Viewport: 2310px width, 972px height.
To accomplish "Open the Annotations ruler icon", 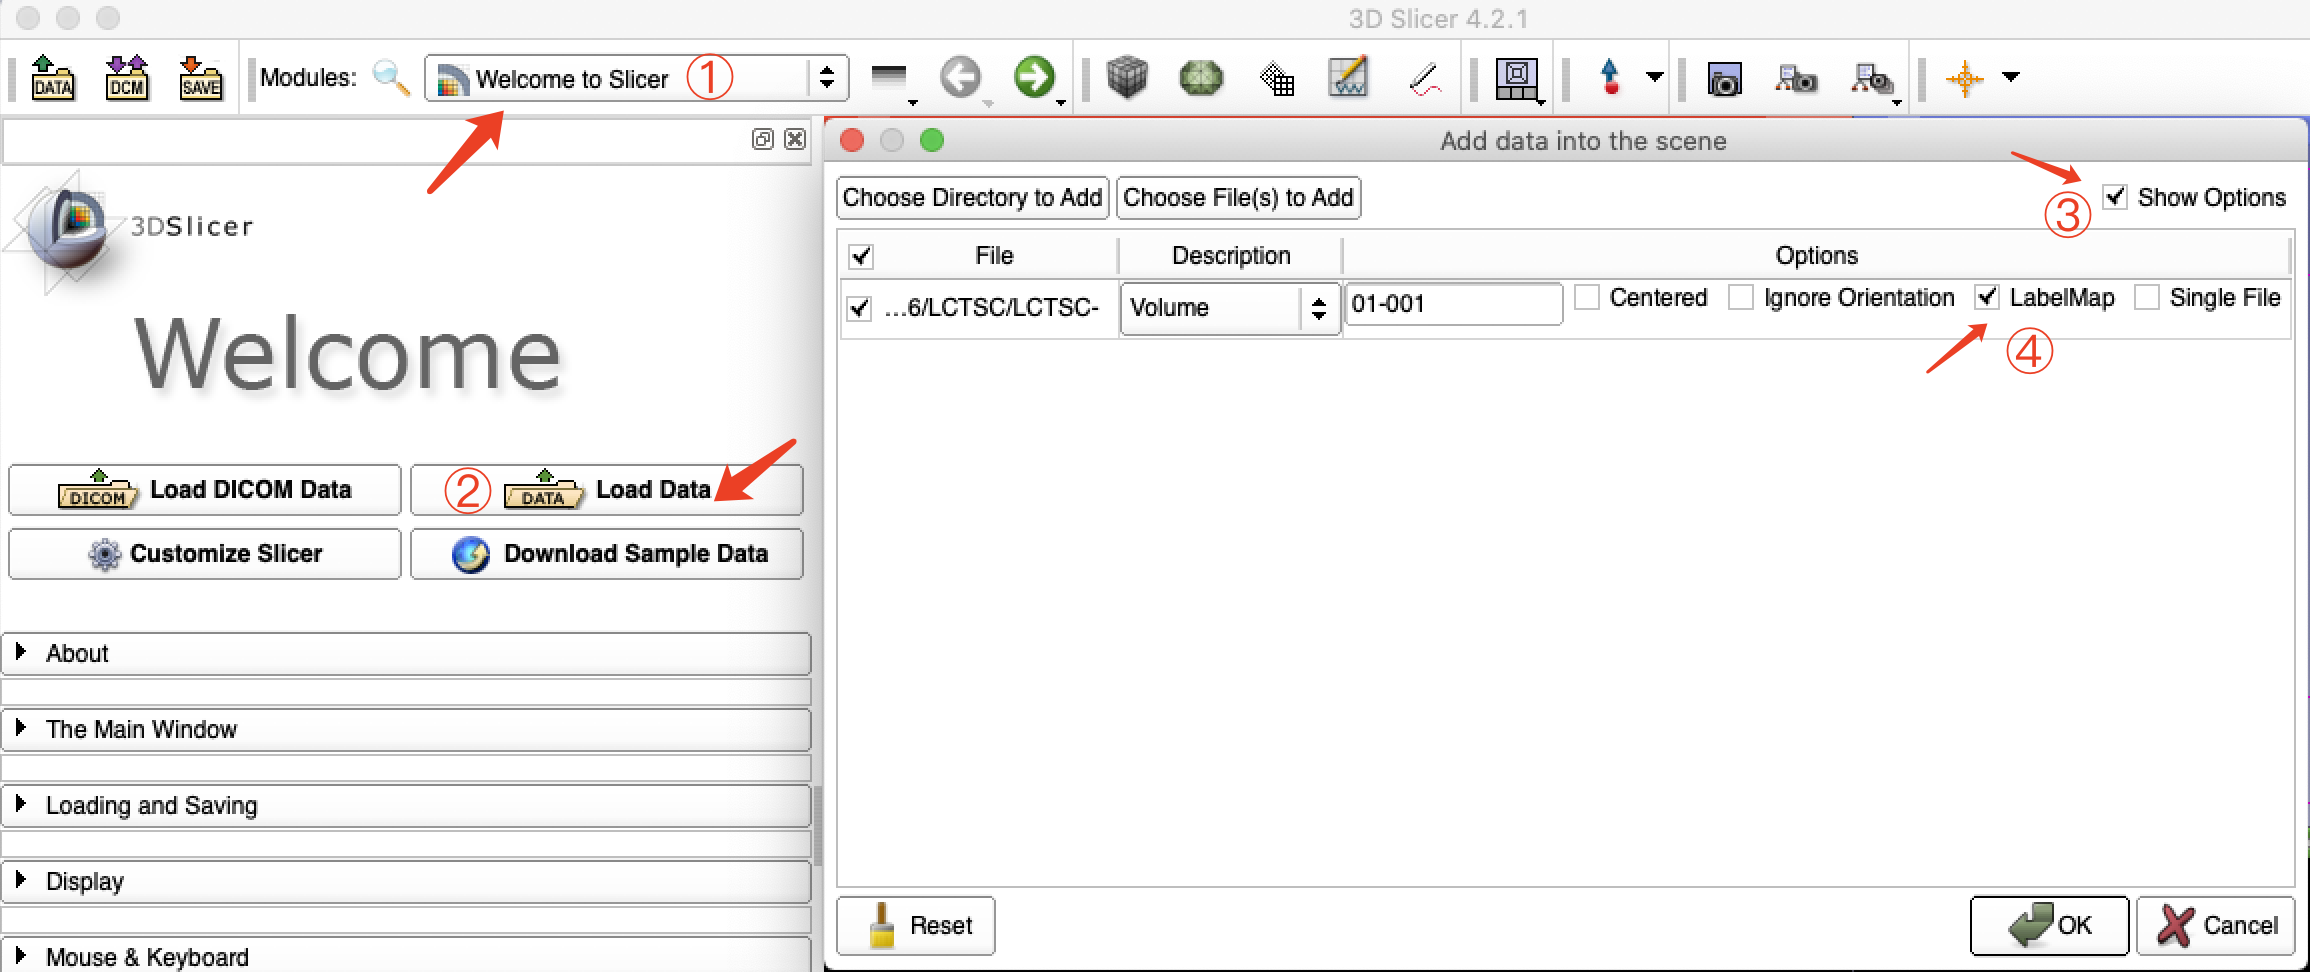I will click(x=1424, y=79).
